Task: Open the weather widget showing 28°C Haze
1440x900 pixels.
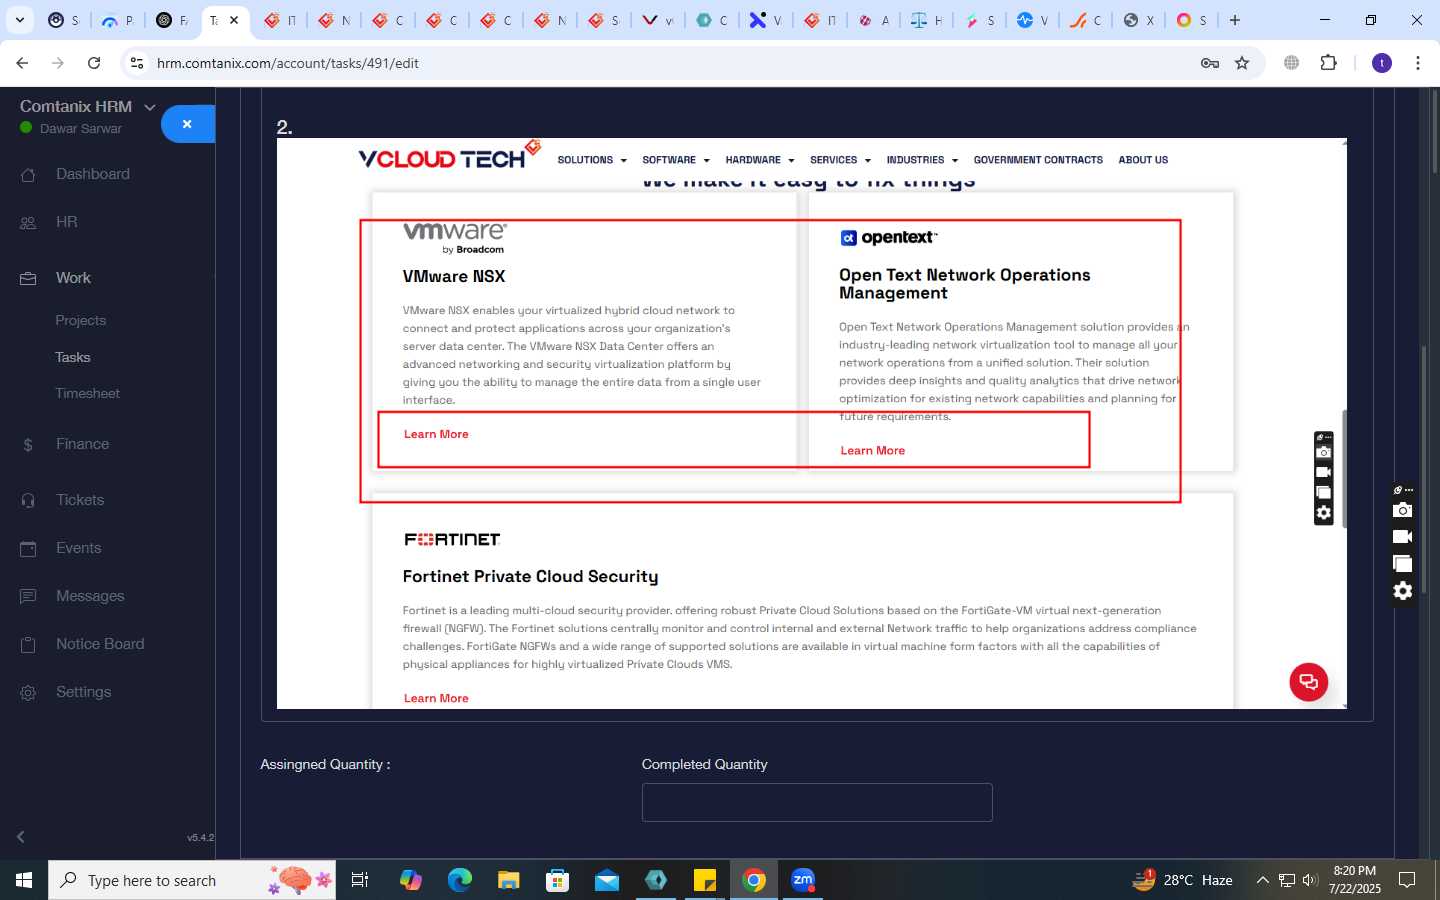Action: 1182,880
